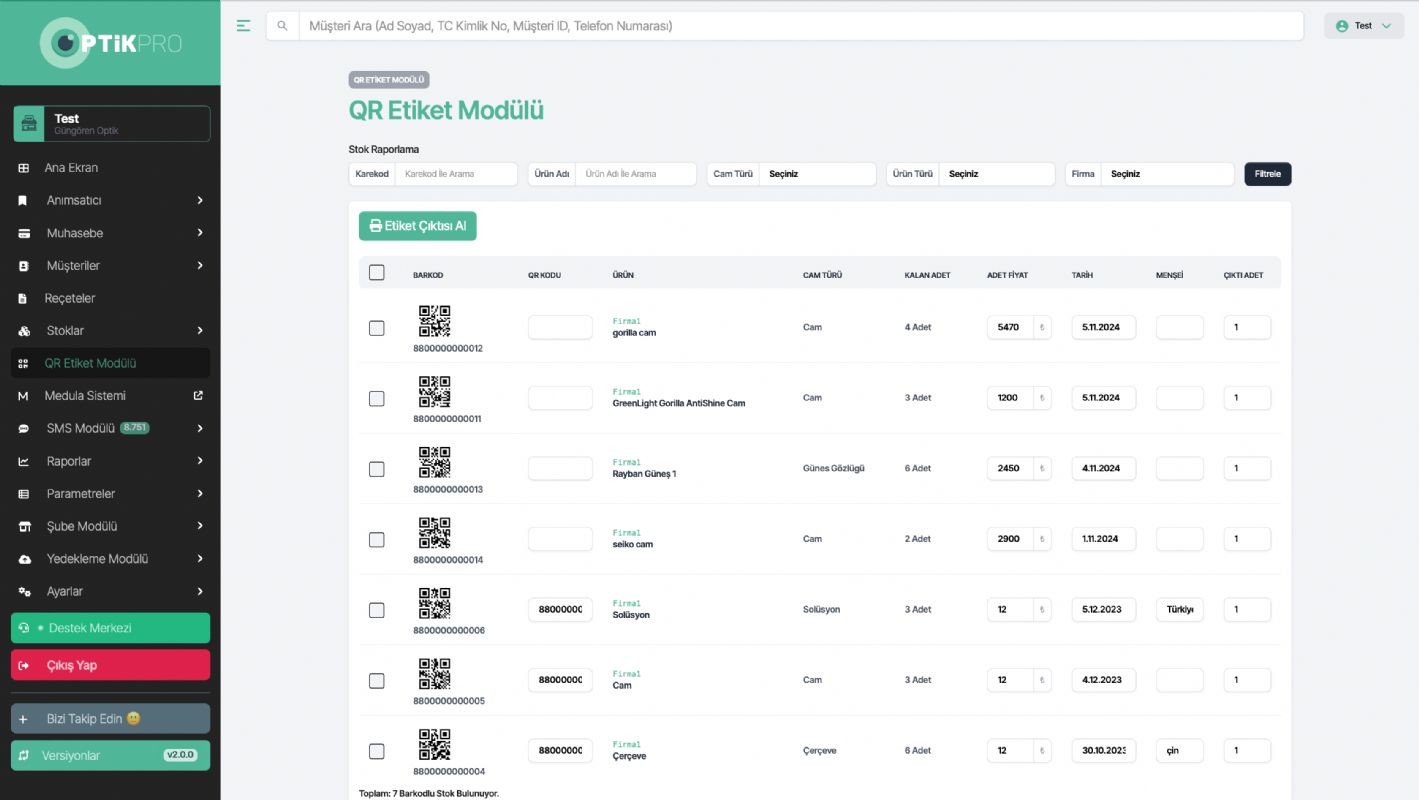Check the Solüsyon row checkbox

point(376,610)
